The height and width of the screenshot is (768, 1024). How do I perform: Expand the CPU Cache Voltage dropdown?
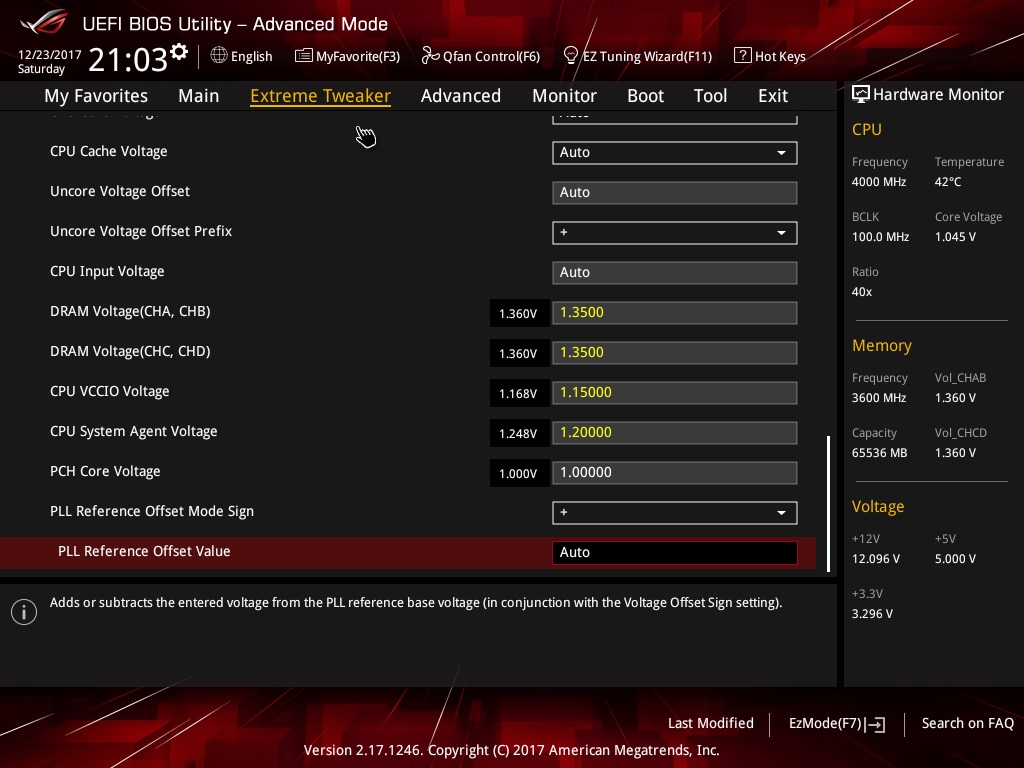click(x=675, y=153)
